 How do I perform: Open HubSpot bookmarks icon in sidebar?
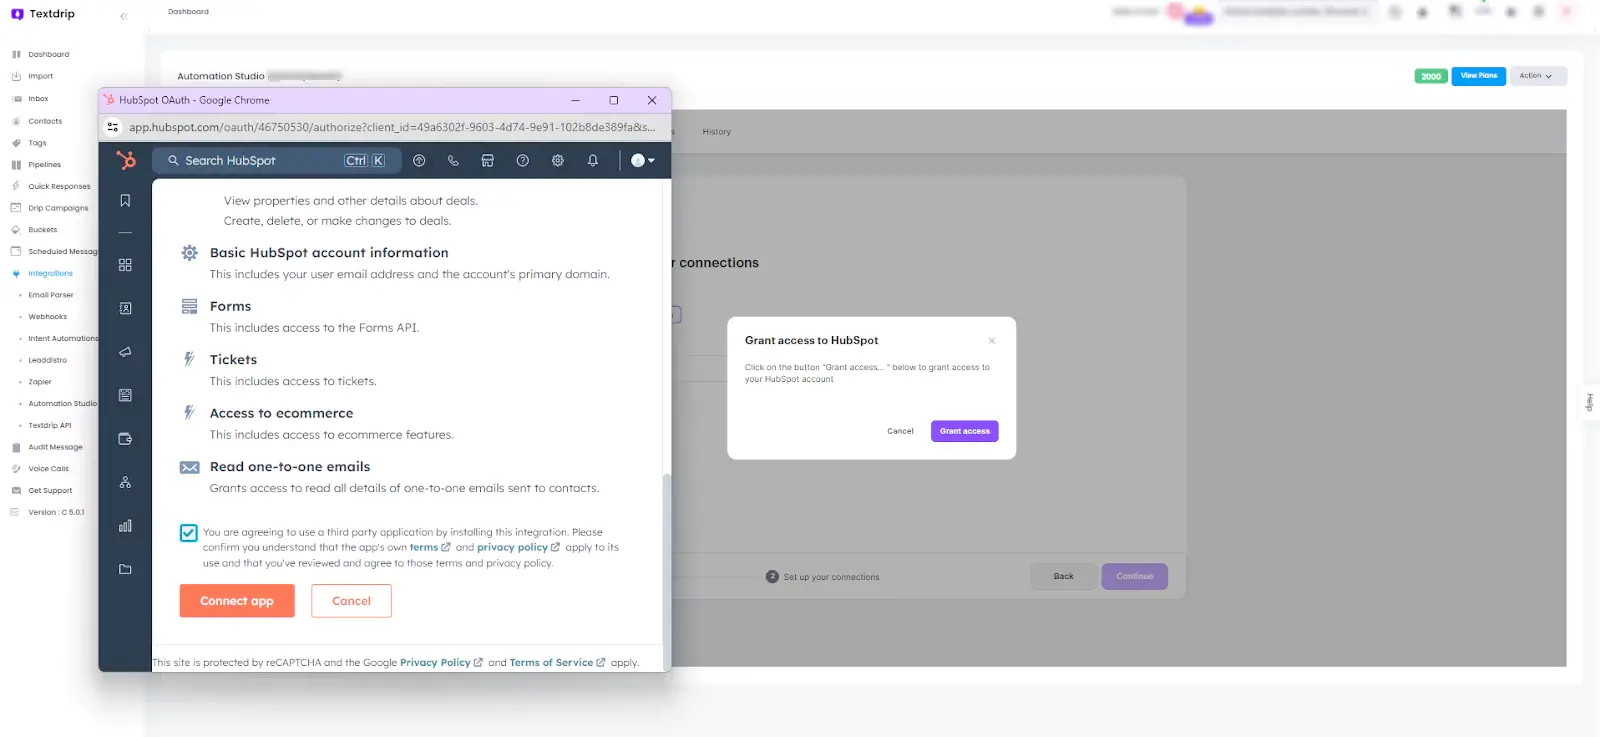[x=125, y=201]
